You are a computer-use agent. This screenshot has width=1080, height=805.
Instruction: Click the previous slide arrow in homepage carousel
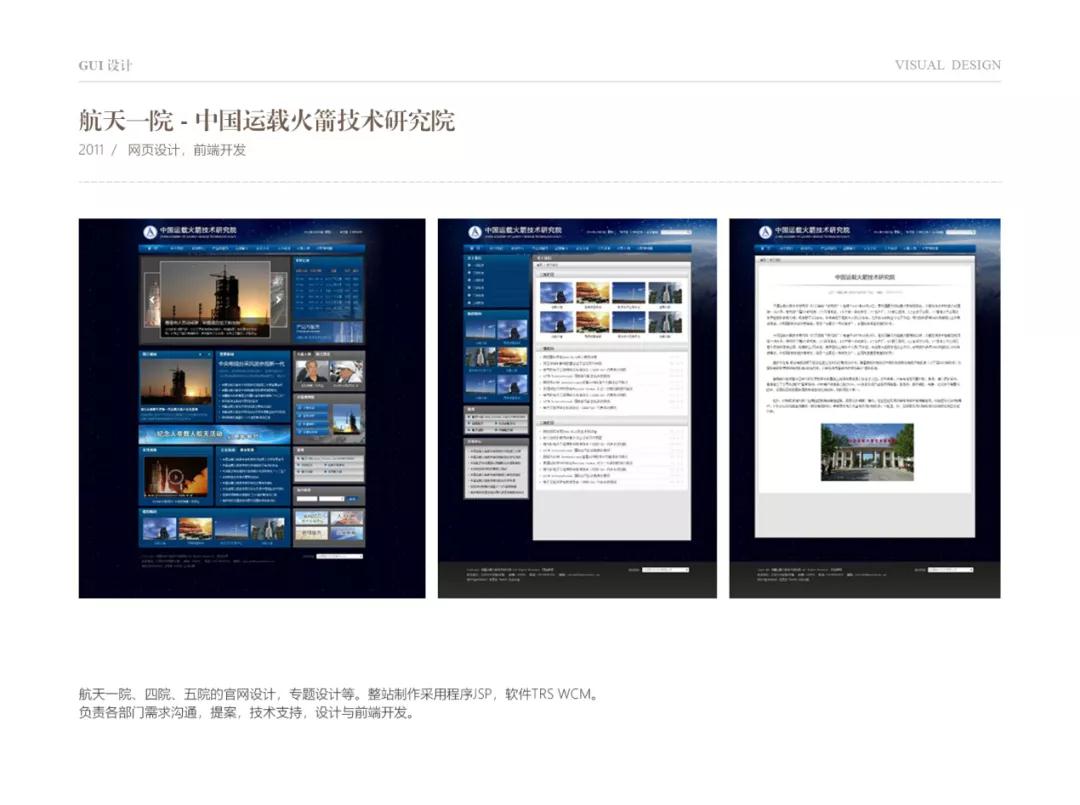(x=152, y=300)
